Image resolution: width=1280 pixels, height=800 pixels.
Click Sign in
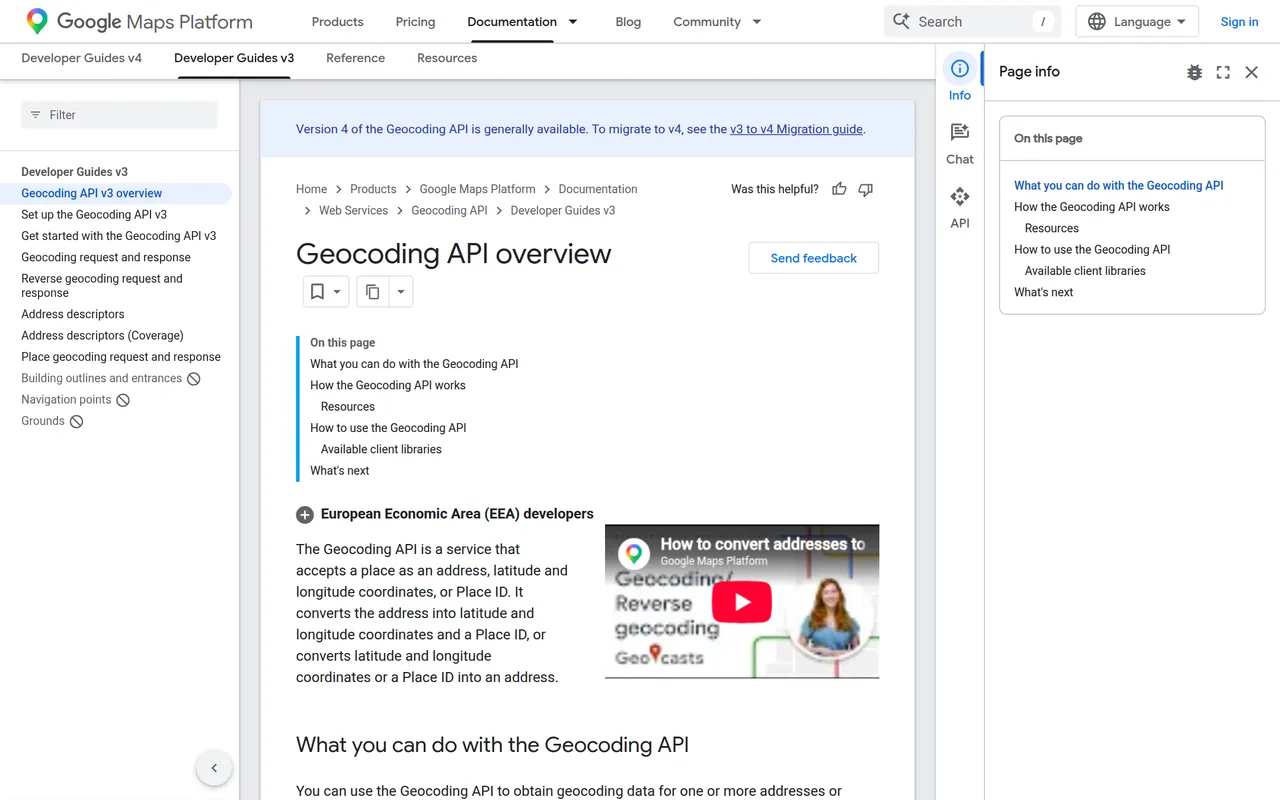(x=1239, y=22)
